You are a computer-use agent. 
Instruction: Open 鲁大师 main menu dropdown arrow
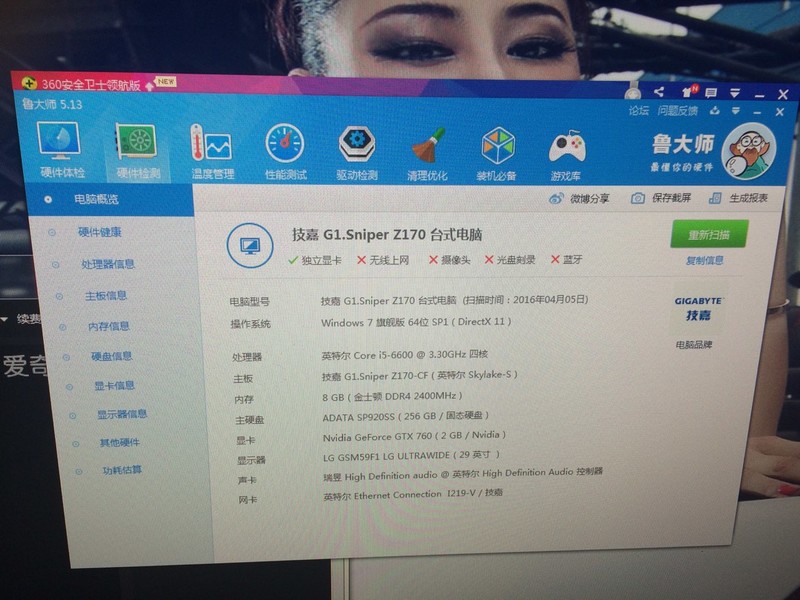tap(736, 111)
